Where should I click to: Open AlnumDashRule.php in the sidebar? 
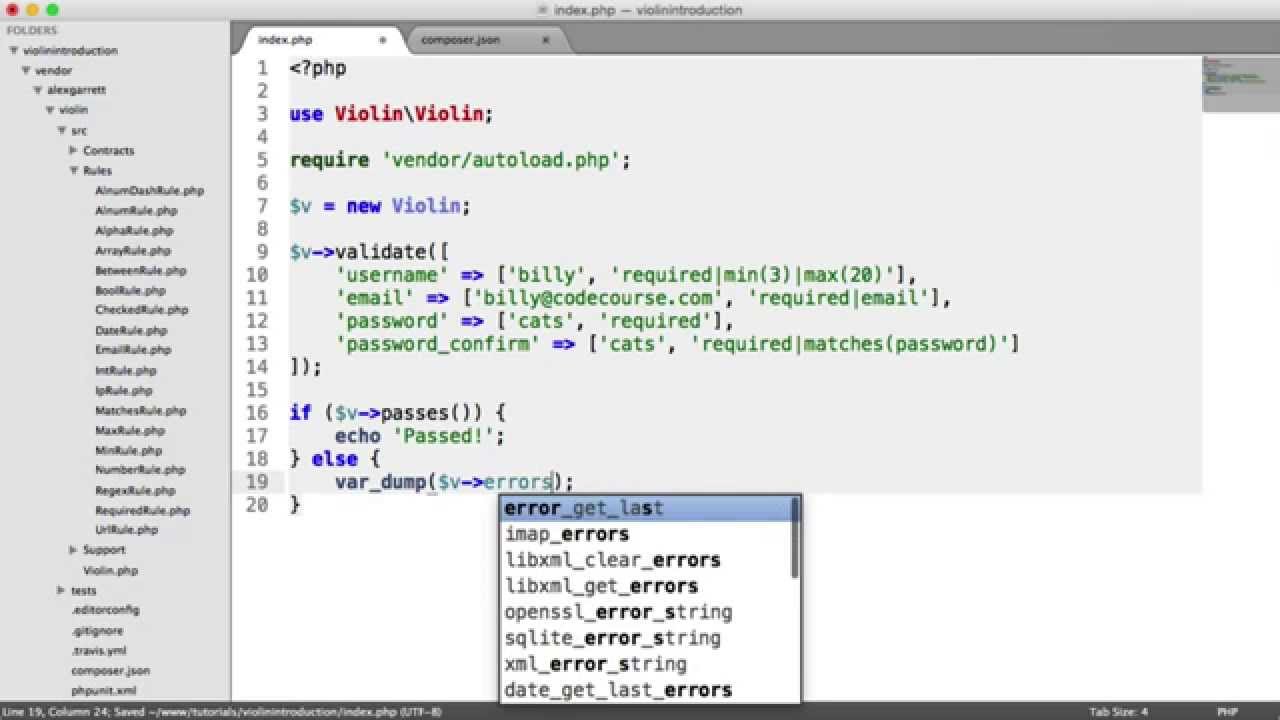click(149, 190)
